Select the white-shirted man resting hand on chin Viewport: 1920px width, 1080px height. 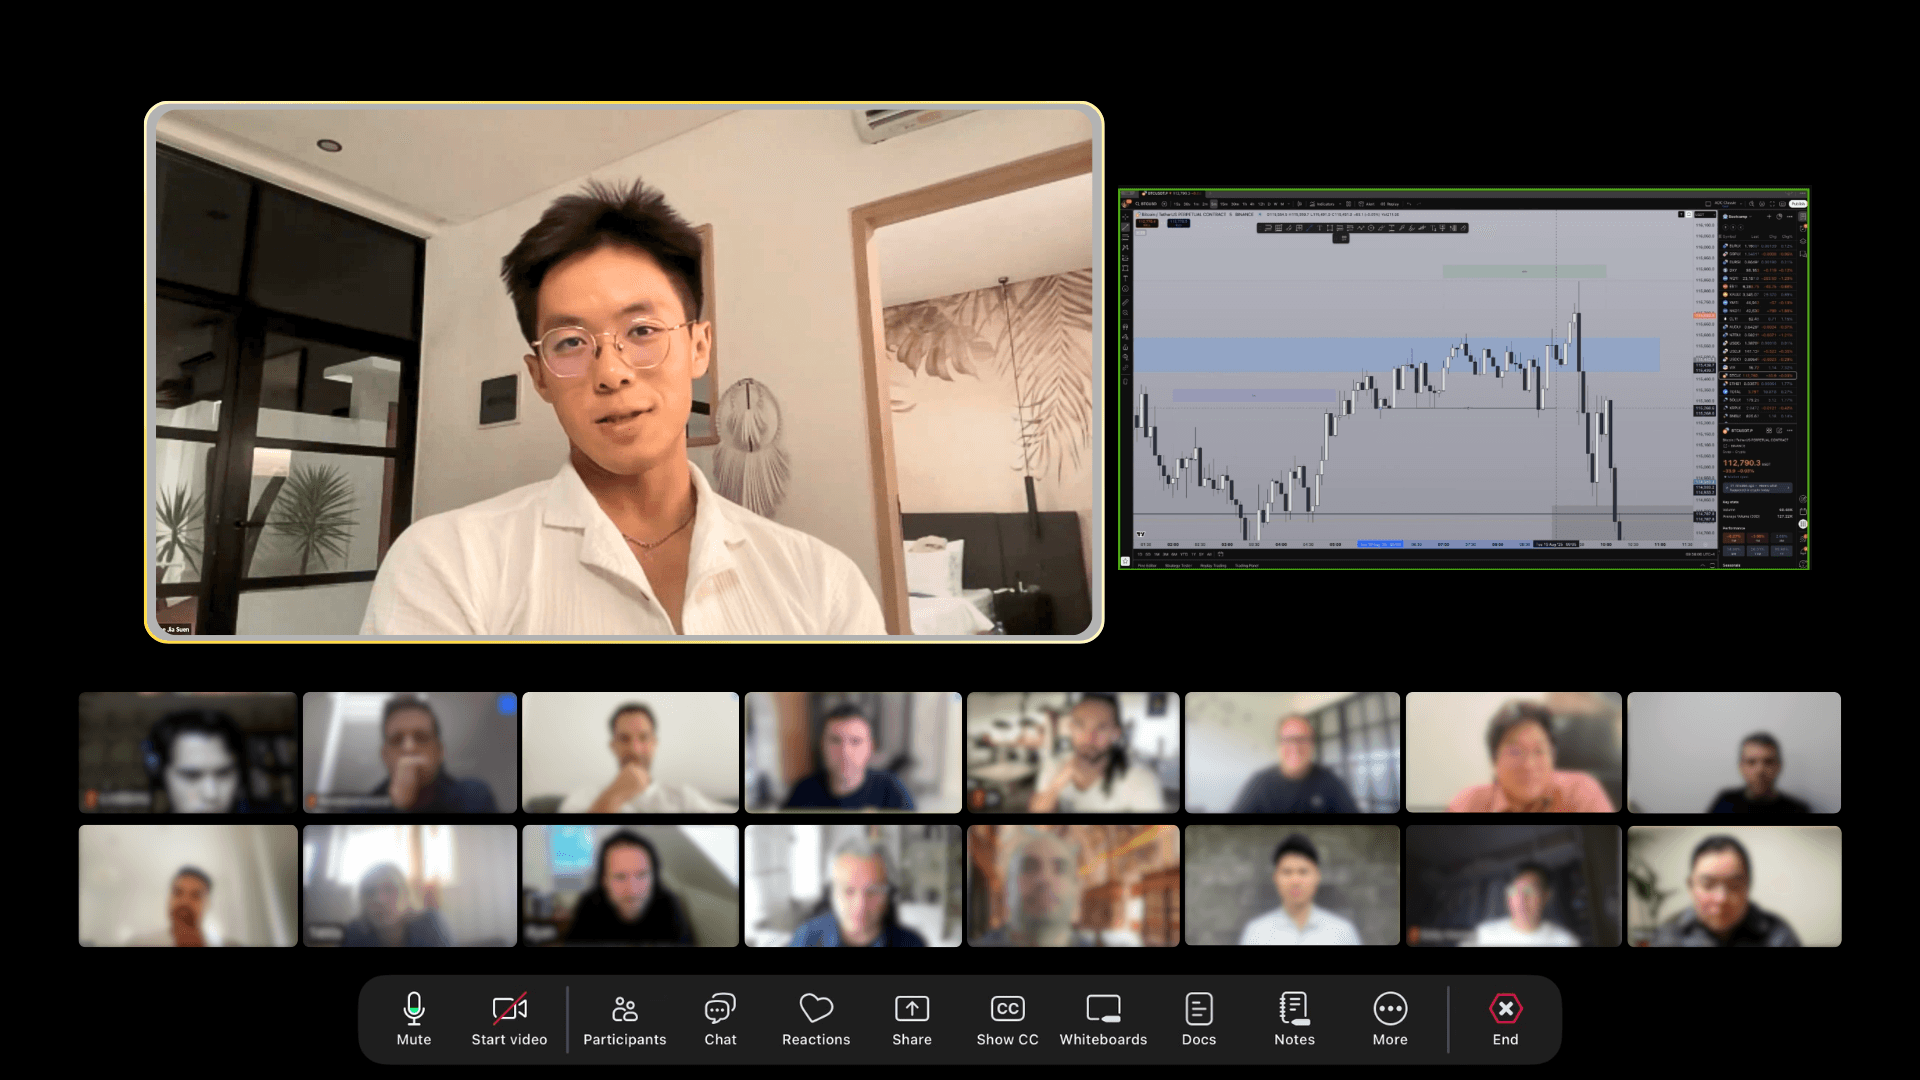[630, 752]
